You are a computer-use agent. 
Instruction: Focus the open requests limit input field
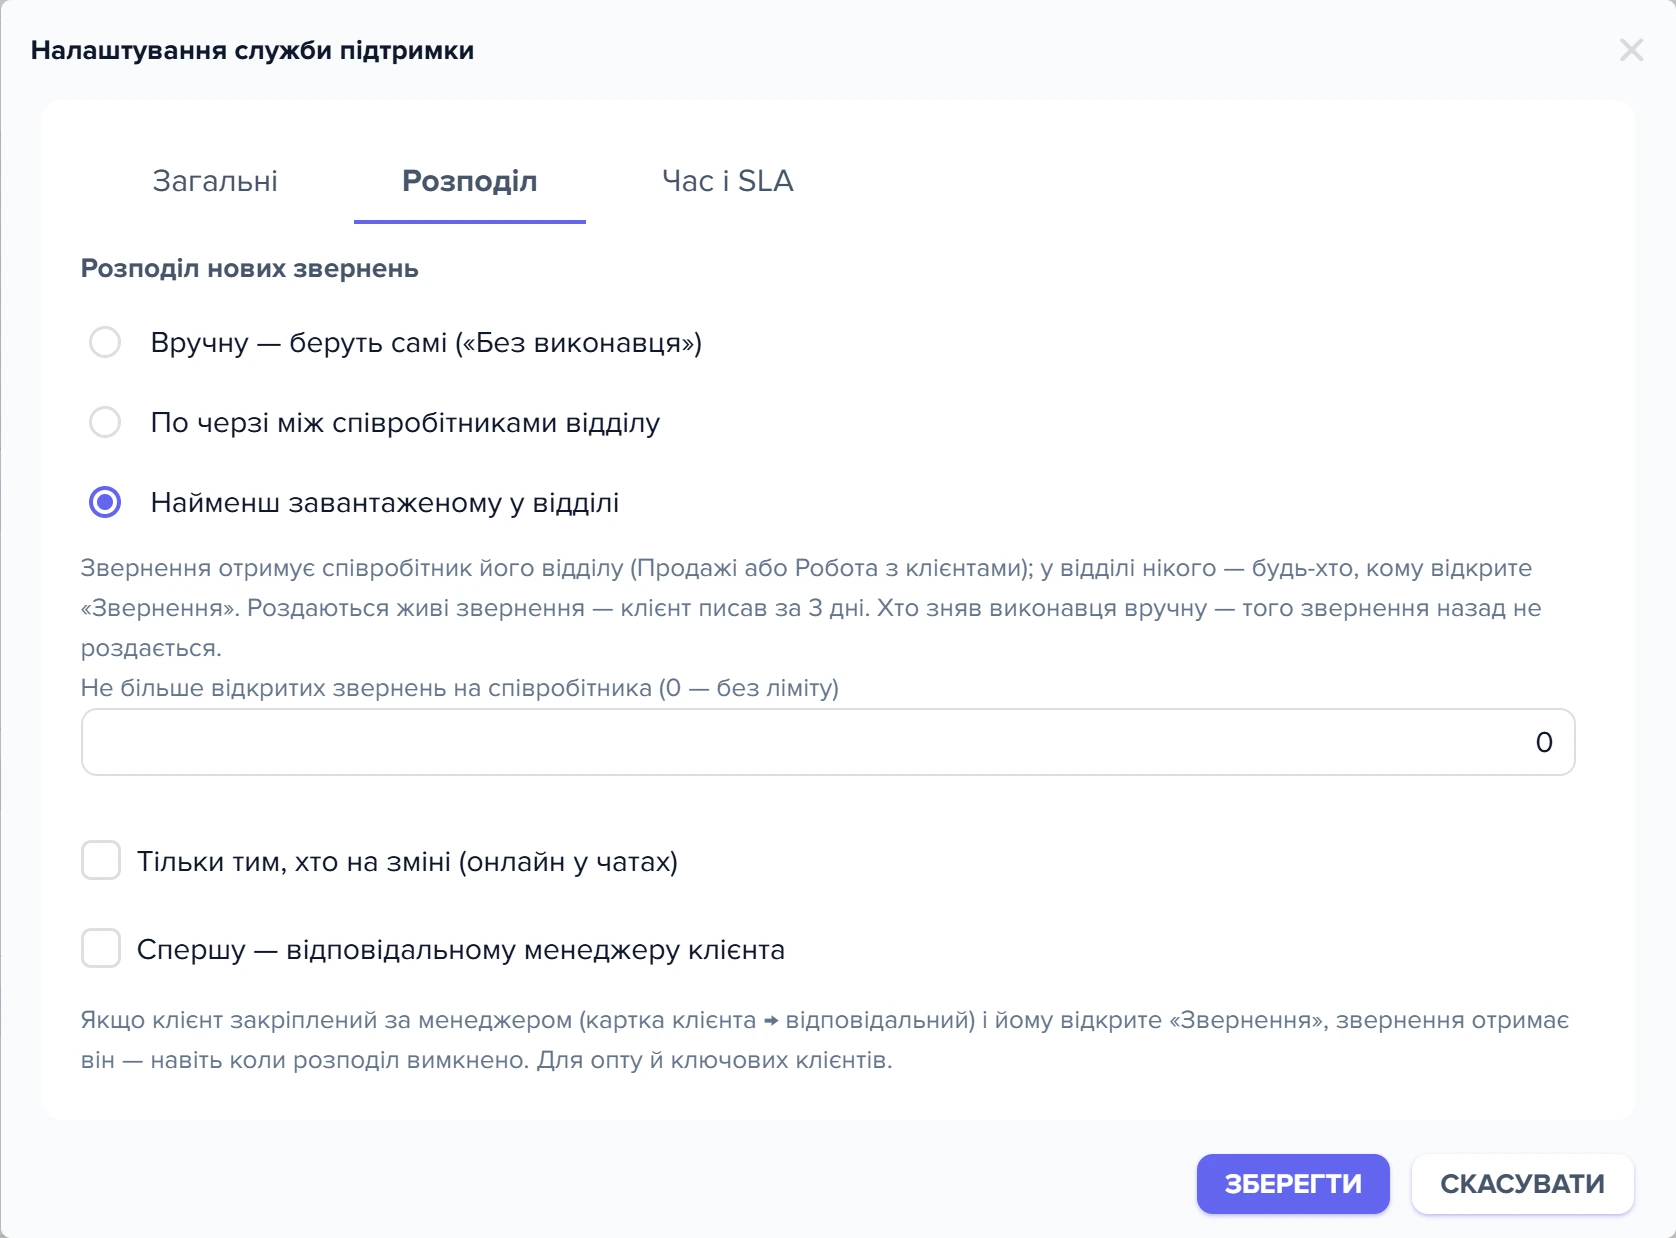(828, 742)
